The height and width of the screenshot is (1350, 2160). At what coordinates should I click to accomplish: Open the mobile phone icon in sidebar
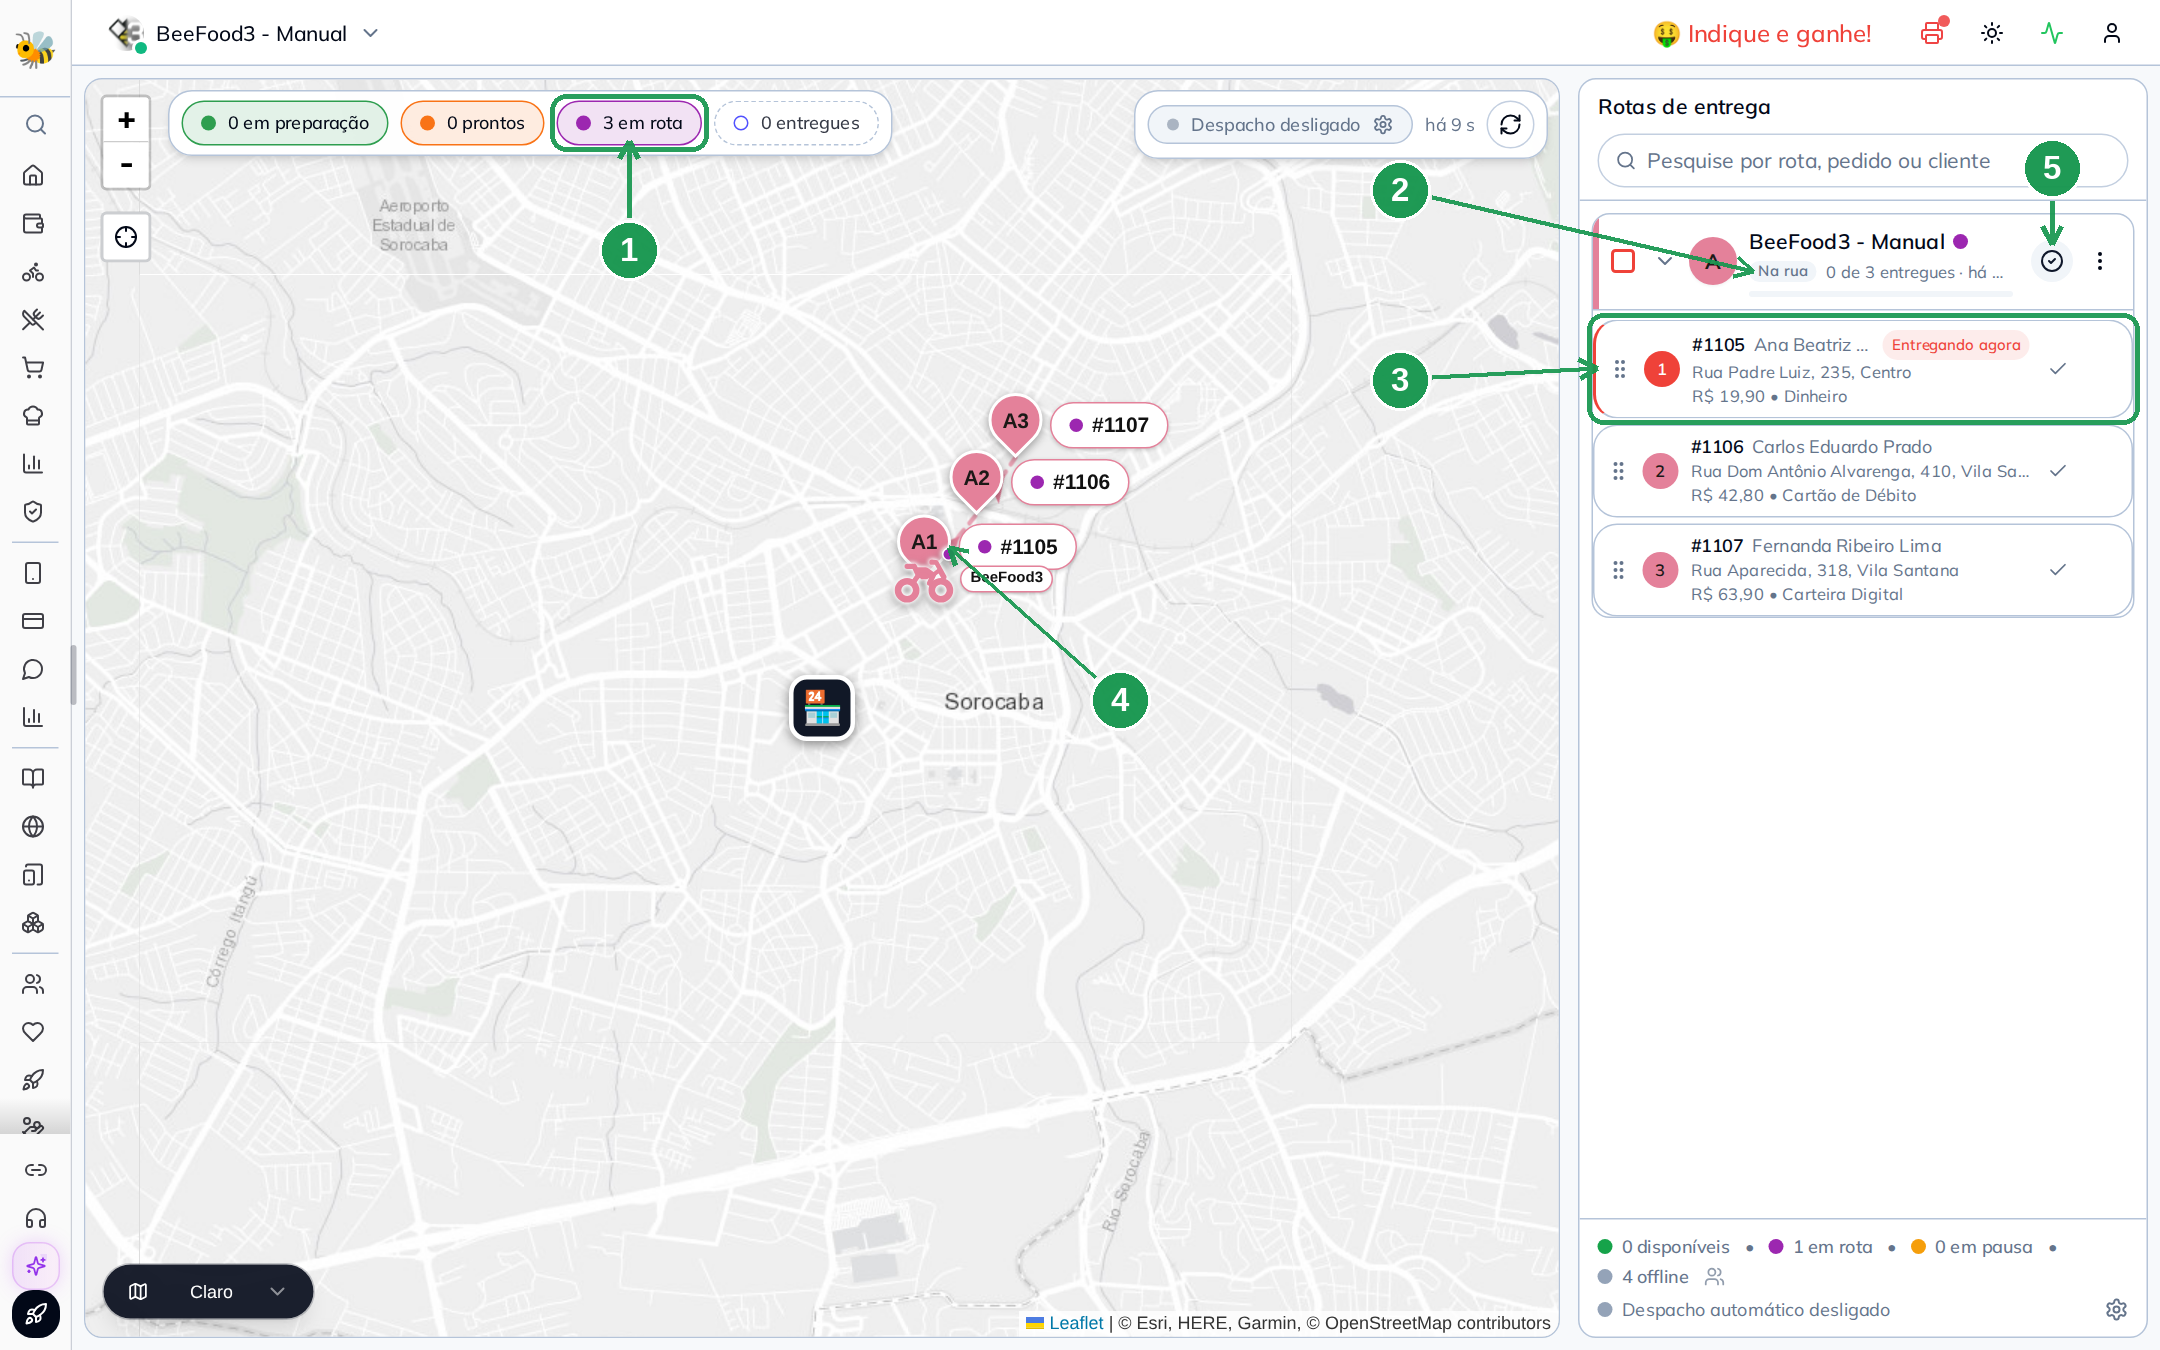pos(33,573)
